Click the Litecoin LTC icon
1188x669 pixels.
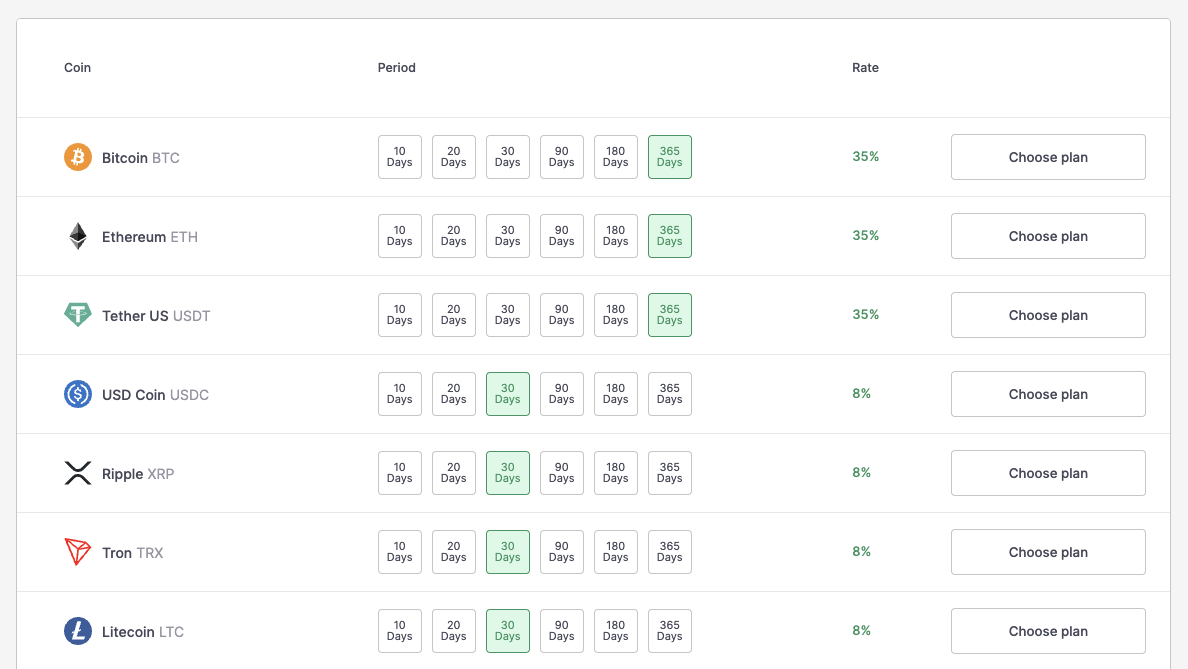[x=78, y=631]
